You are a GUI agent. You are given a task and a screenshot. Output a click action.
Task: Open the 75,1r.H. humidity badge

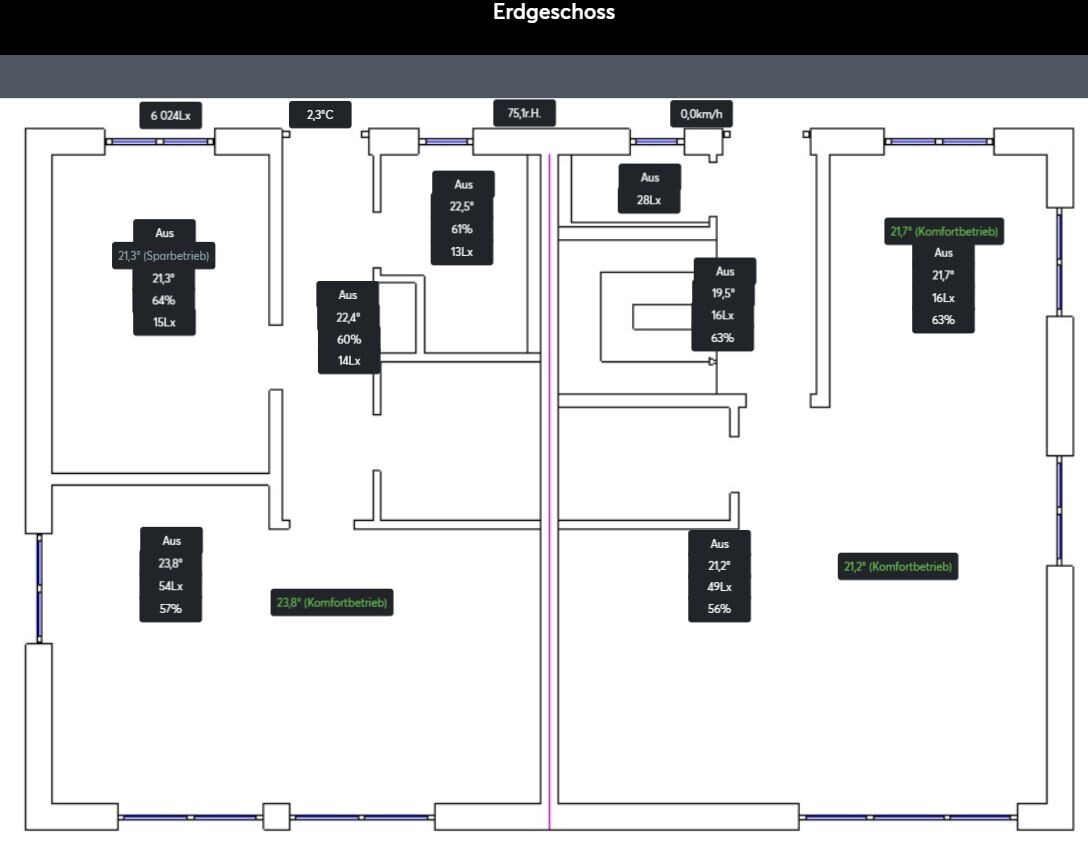point(524,114)
